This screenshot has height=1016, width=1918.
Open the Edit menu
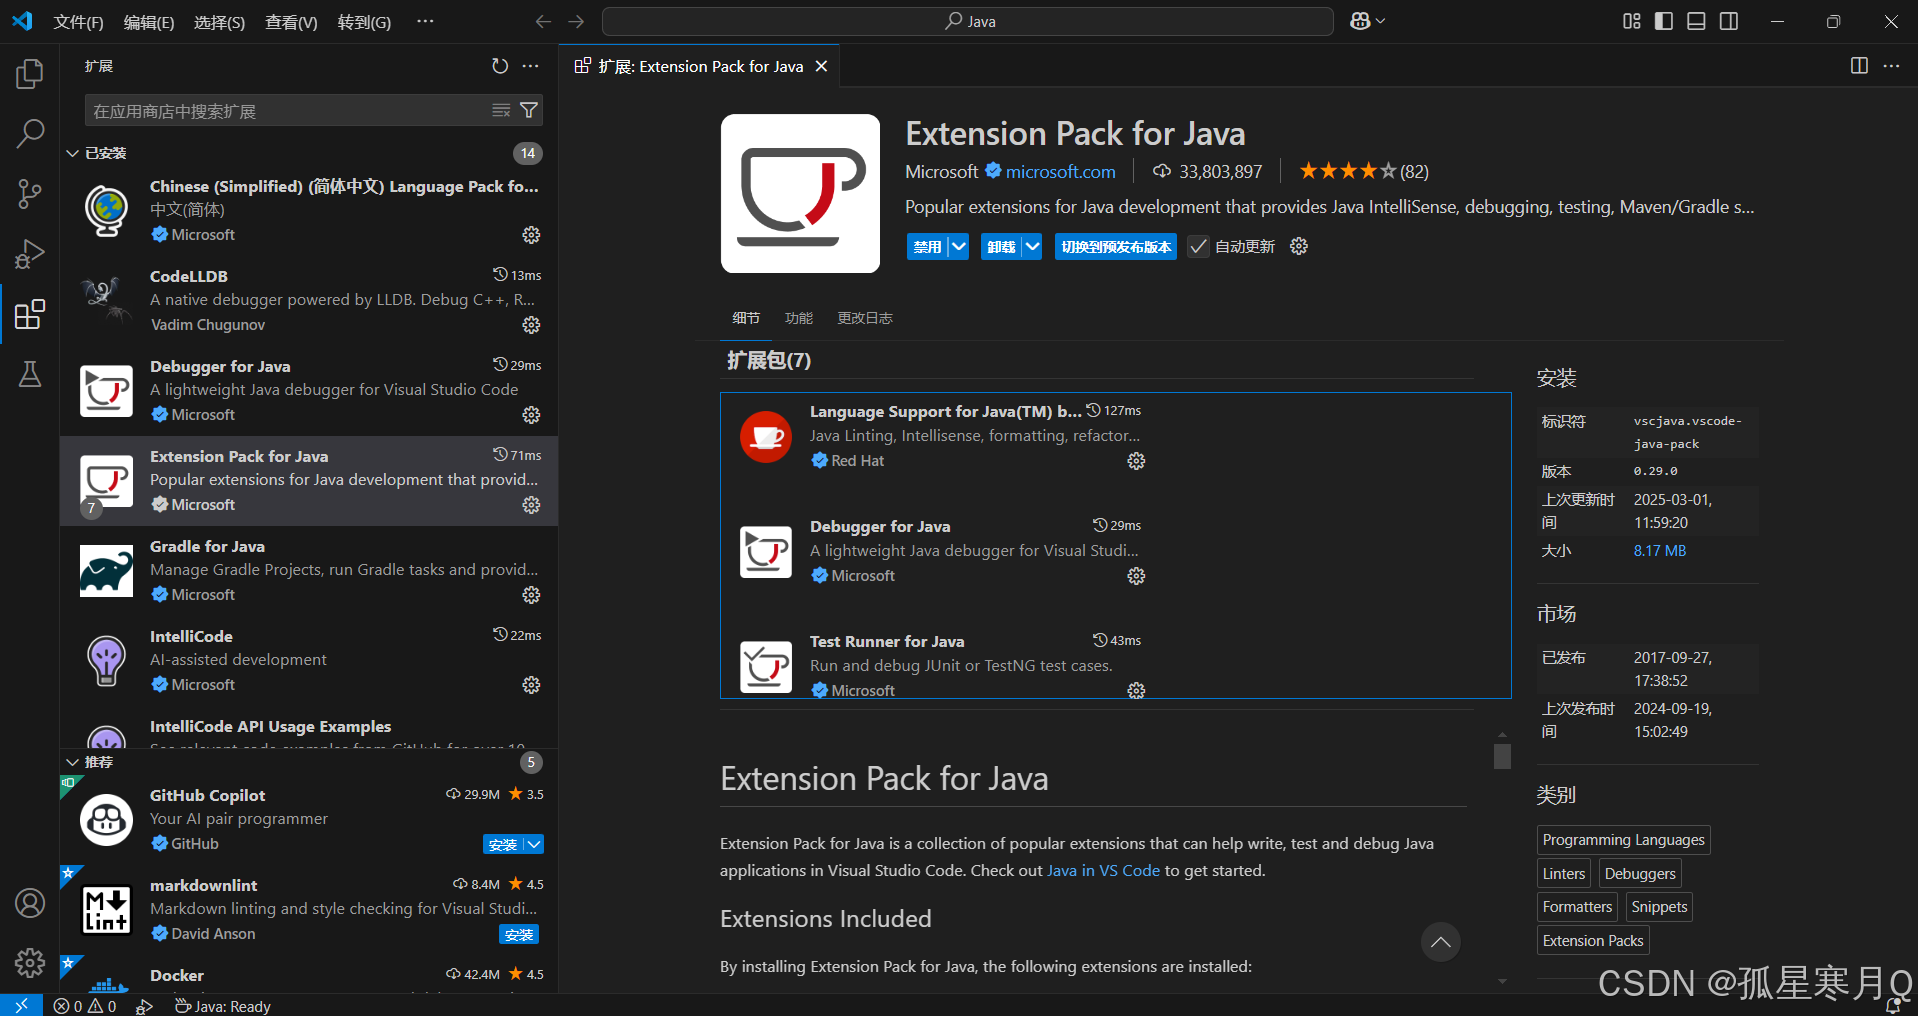click(149, 22)
